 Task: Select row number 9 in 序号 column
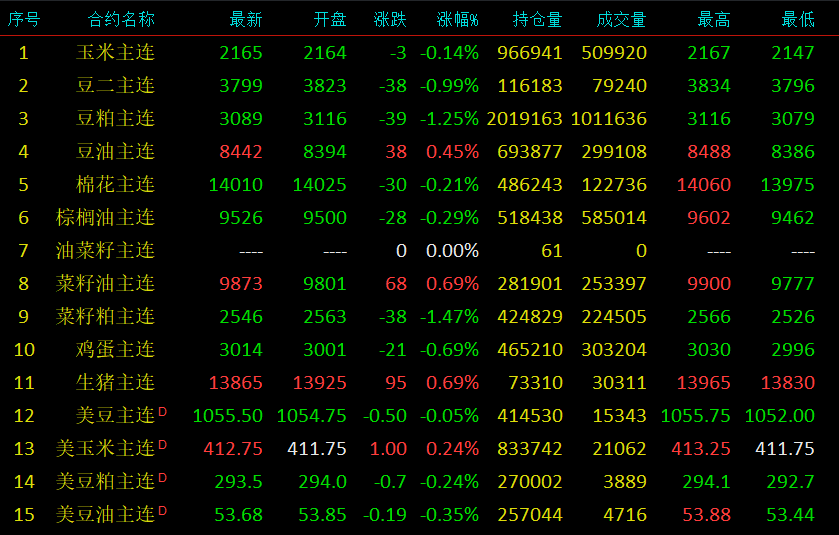[24, 317]
